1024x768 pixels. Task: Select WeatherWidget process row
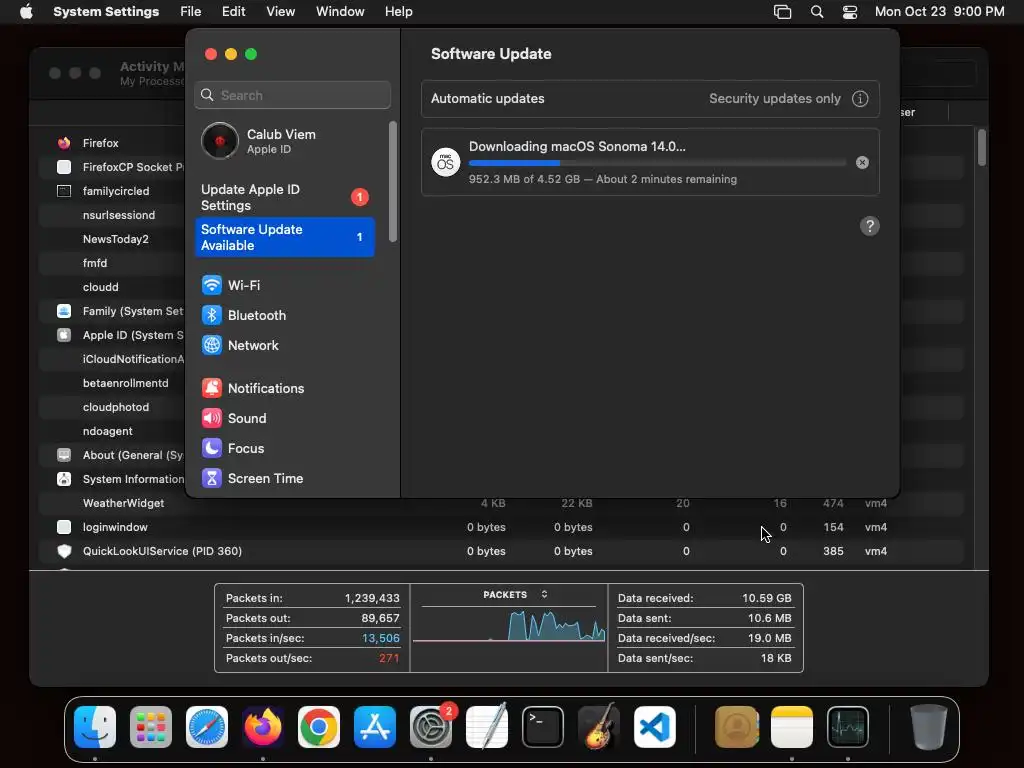pos(502,504)
